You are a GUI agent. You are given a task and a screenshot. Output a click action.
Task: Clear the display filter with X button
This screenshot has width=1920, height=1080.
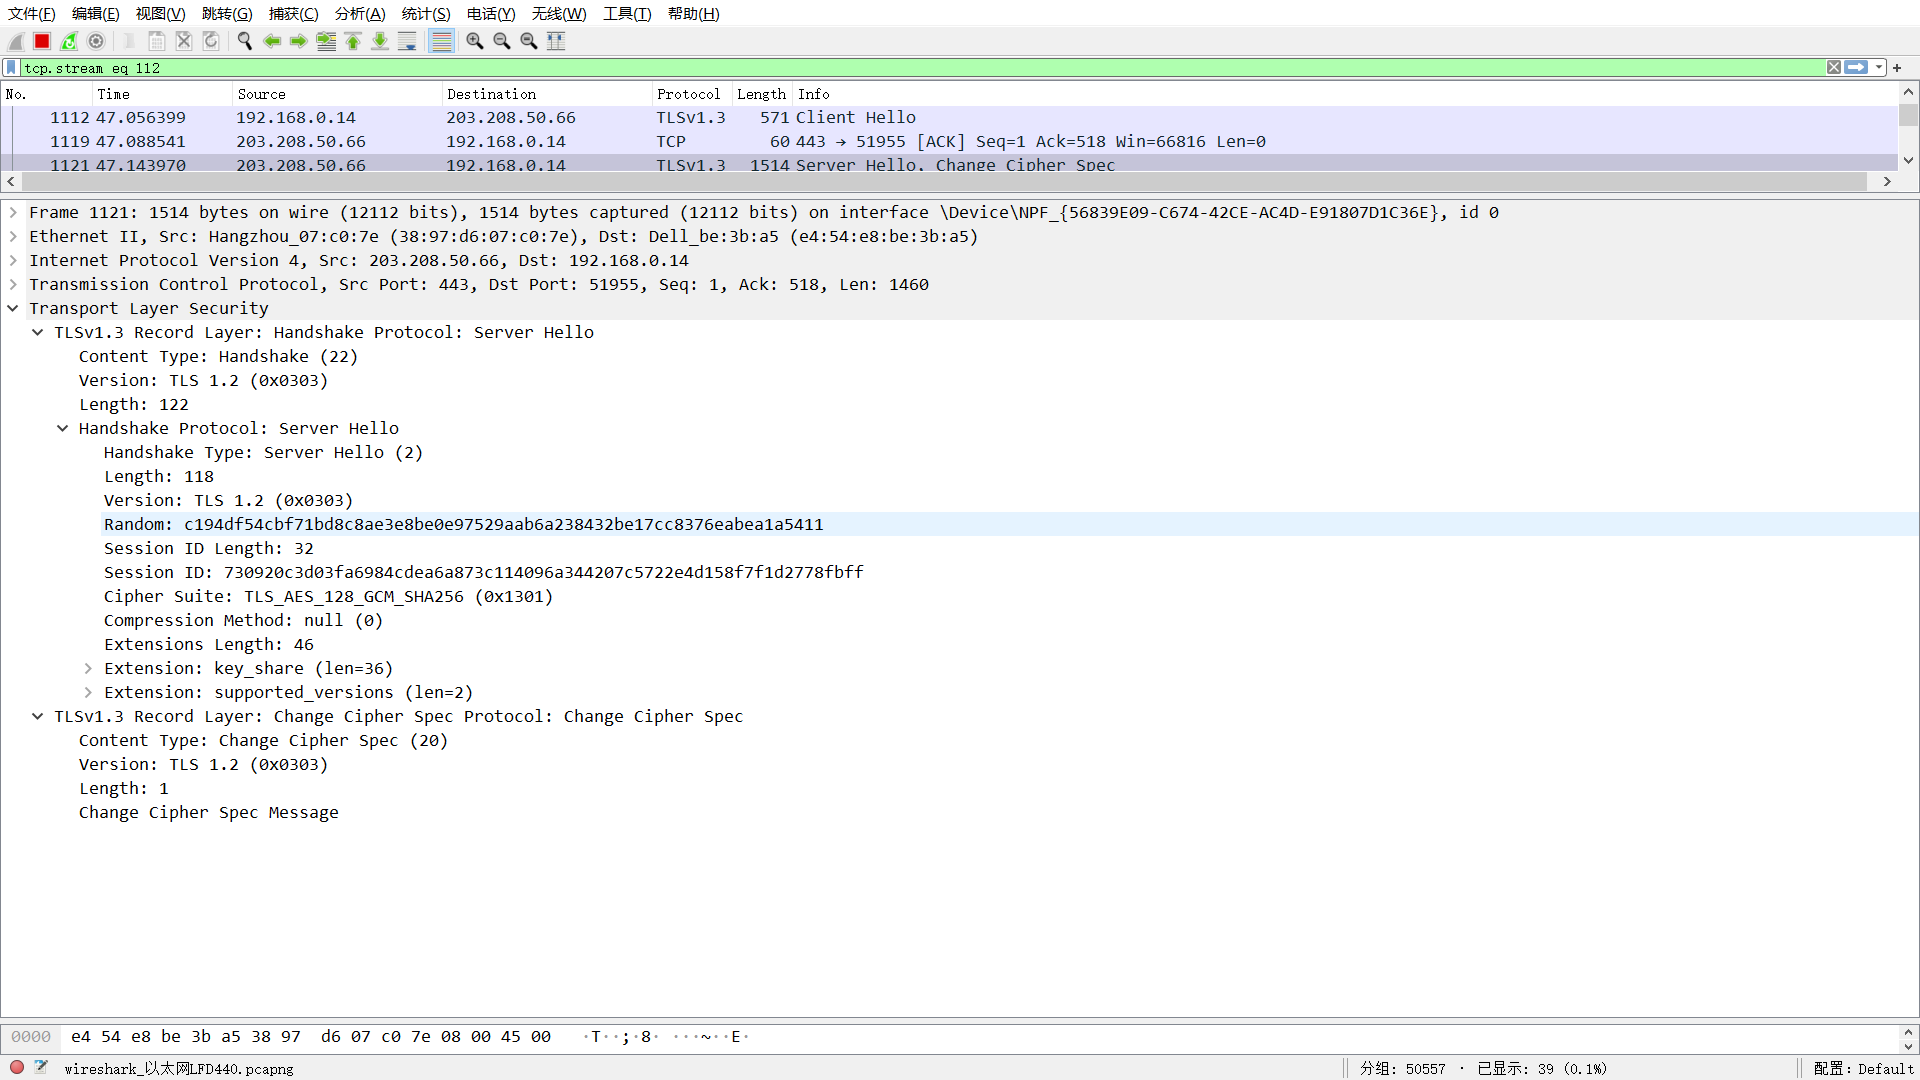pyautogui.click(x=1833, y=68)
